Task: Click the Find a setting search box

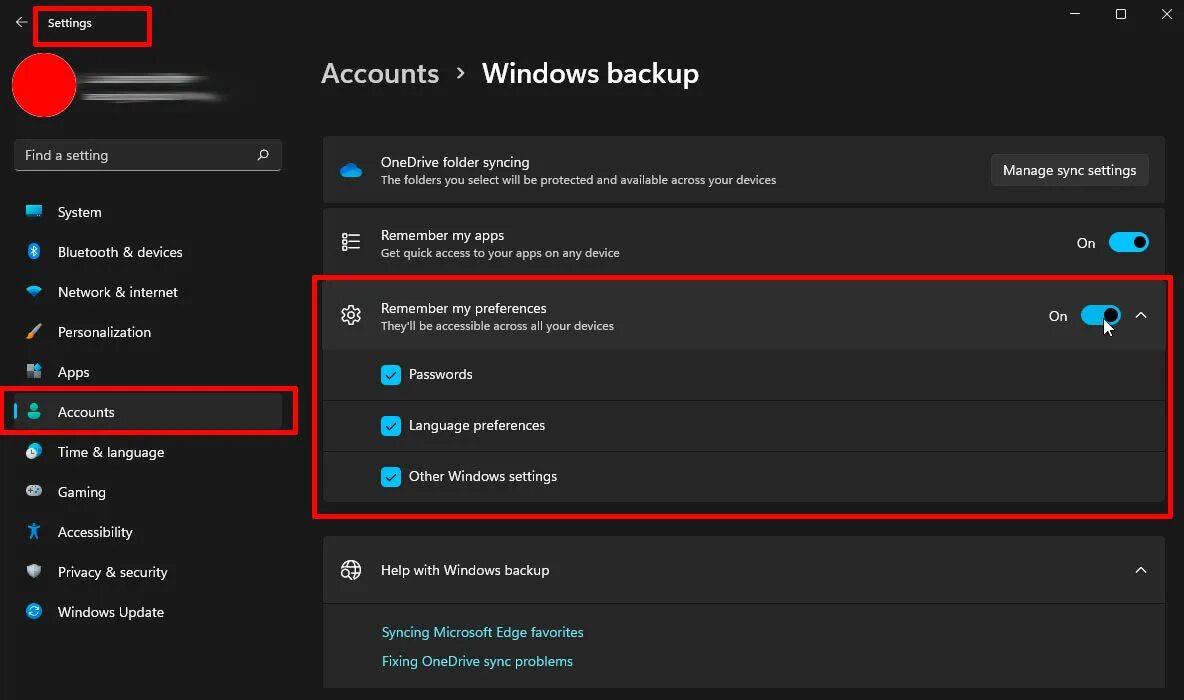Action: point(148,155)
